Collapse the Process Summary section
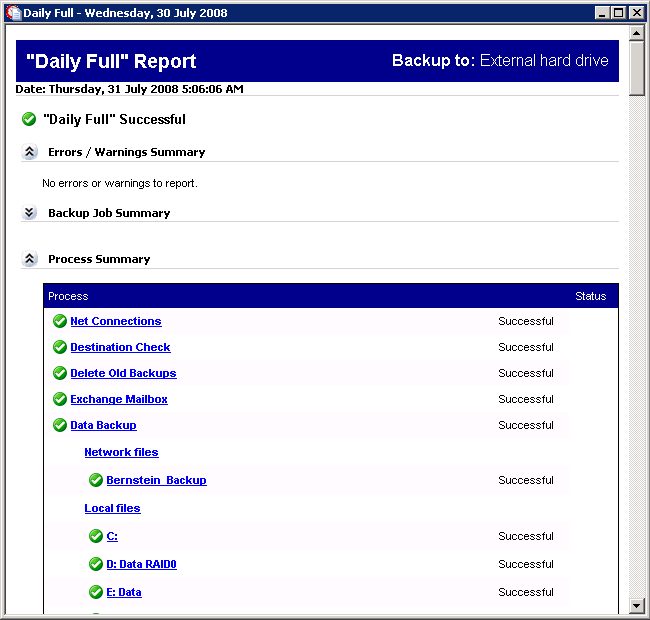This screenshot has height=620, width=650. 29,259
